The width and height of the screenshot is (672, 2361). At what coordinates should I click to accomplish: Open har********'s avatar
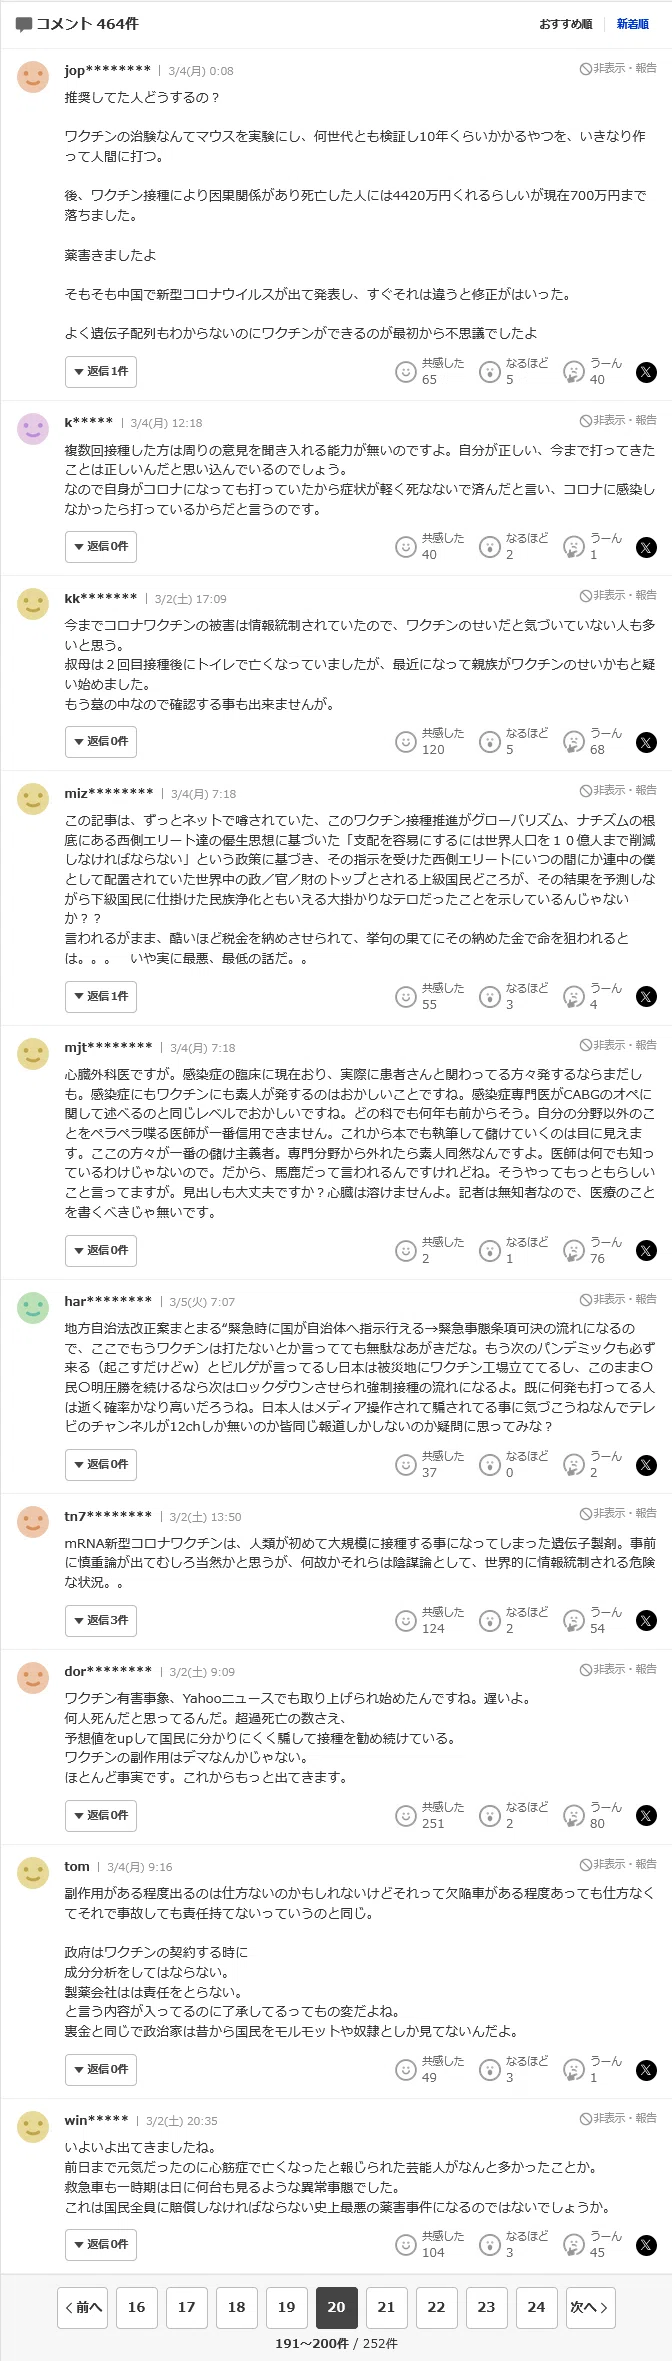coord(33,1308)
